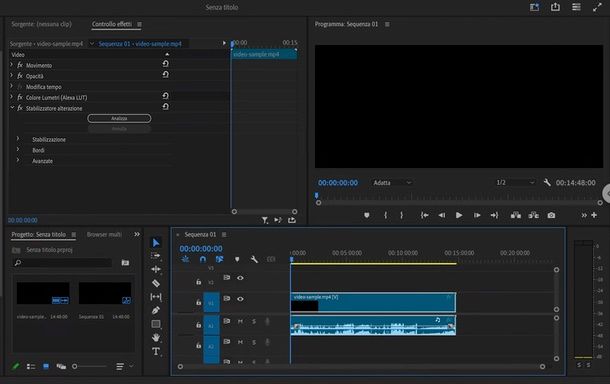610x384 pixels.
Task: Step back one frame in Program monitor
Action: (x=442, y=215)
